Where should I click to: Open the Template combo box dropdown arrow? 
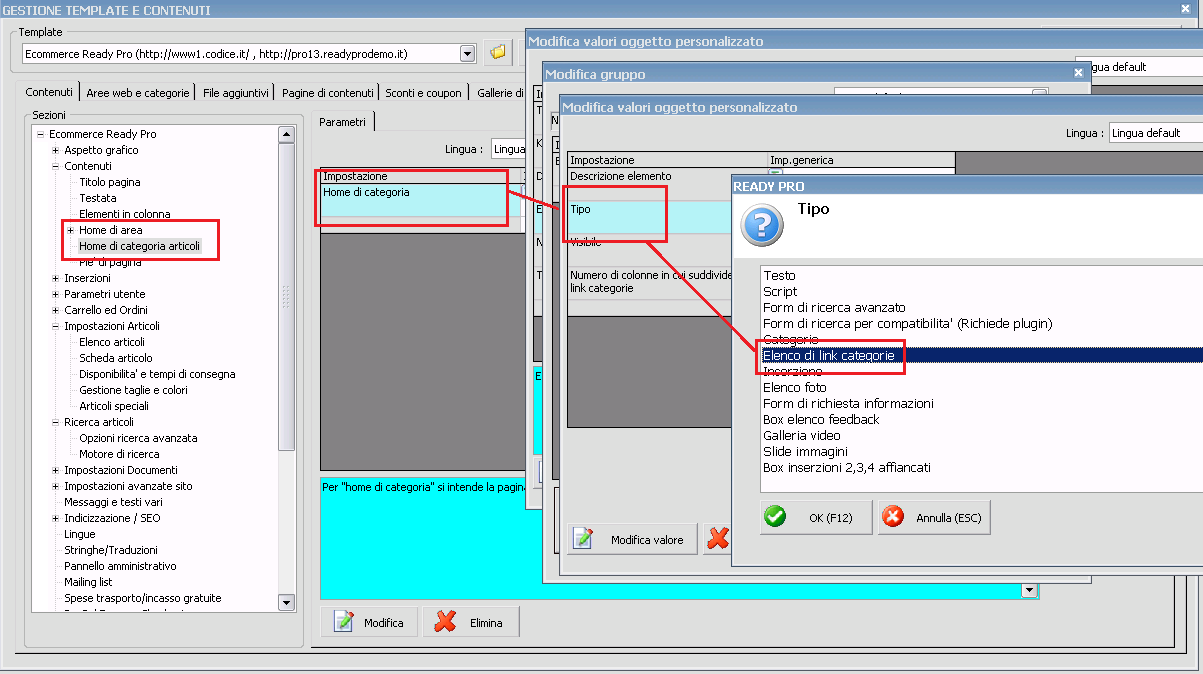click(467, 53)
